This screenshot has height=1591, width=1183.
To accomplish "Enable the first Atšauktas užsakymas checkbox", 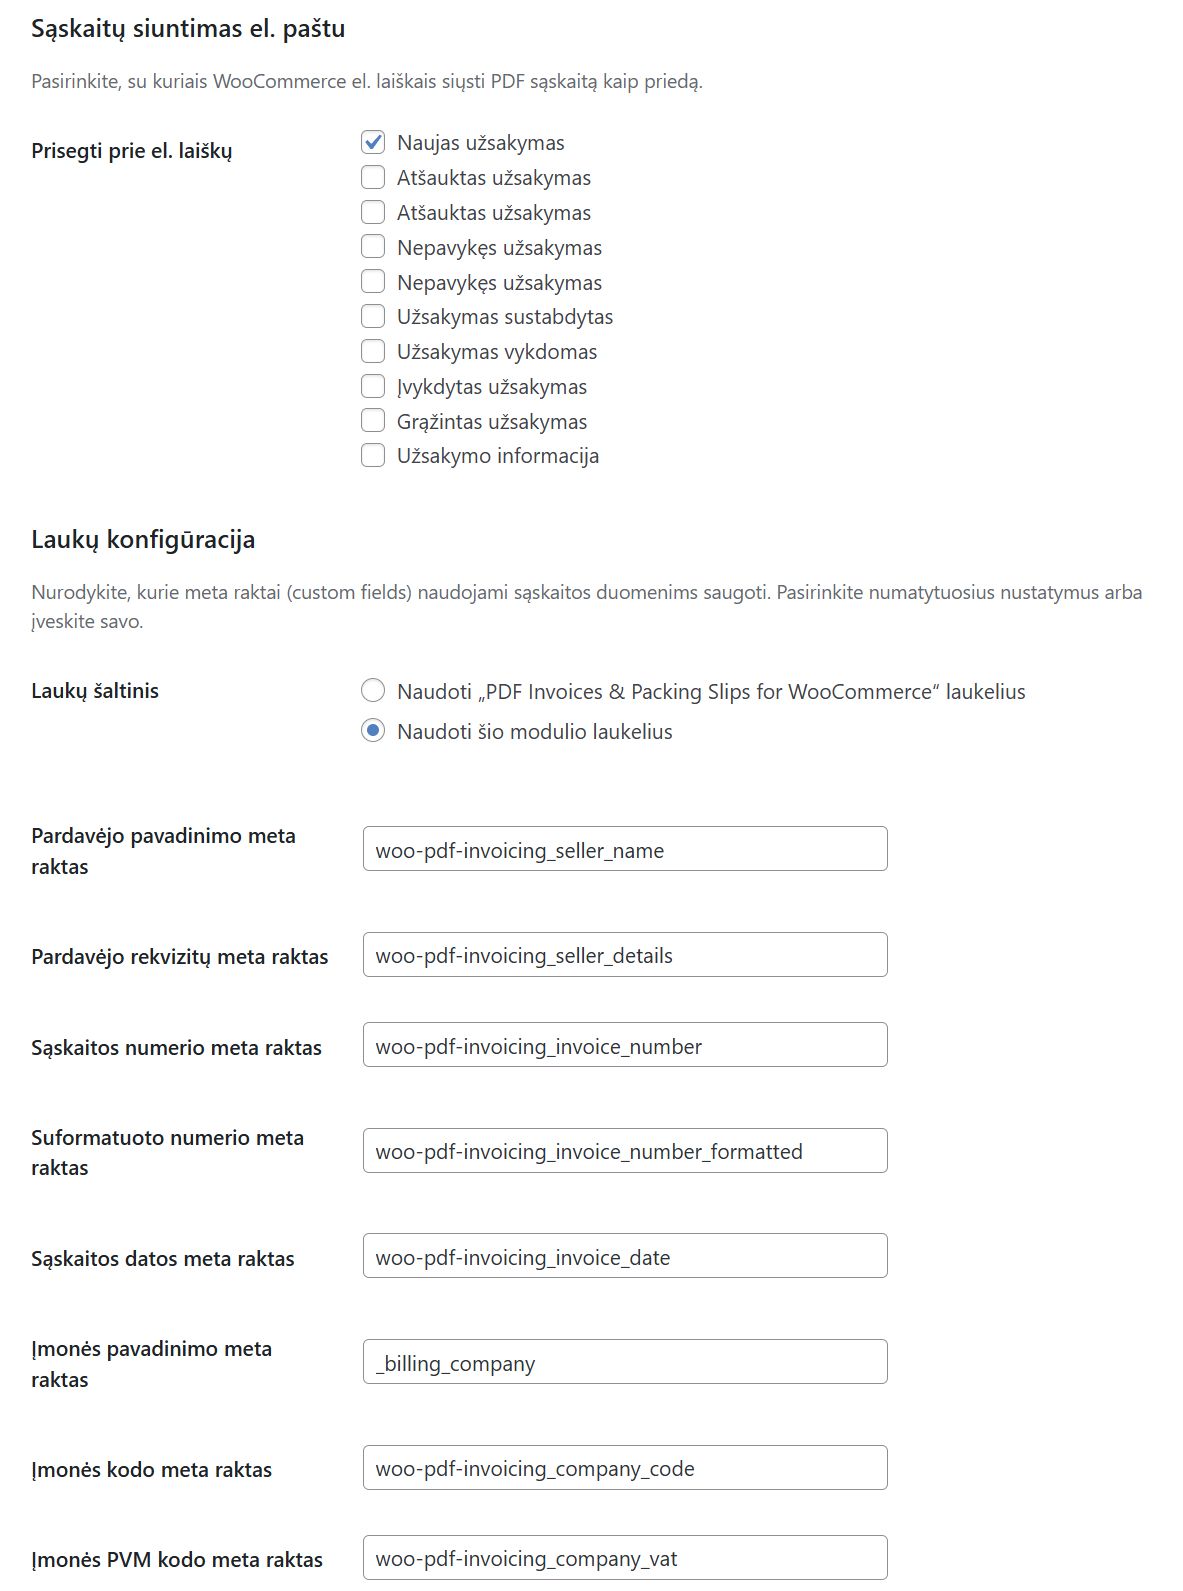I will (x=373, y=178).
